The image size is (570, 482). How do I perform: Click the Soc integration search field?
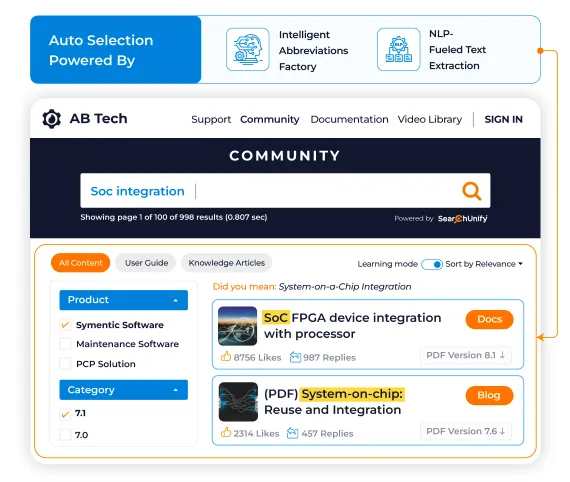(285, 191)
